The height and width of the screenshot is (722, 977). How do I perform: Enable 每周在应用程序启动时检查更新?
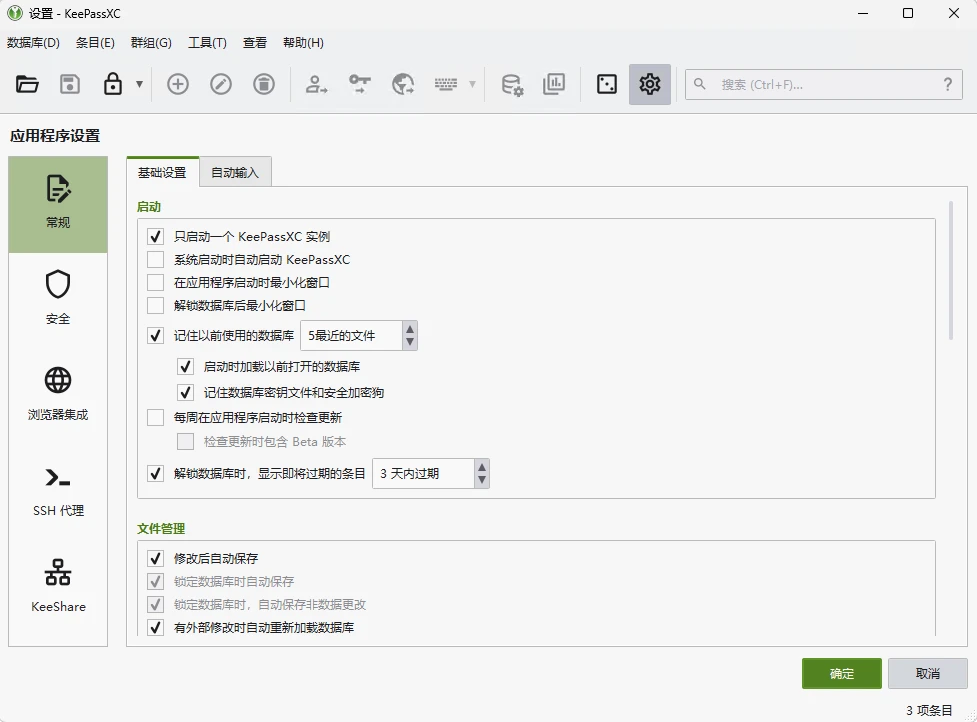pyautogui.click(x=155, y=417)
